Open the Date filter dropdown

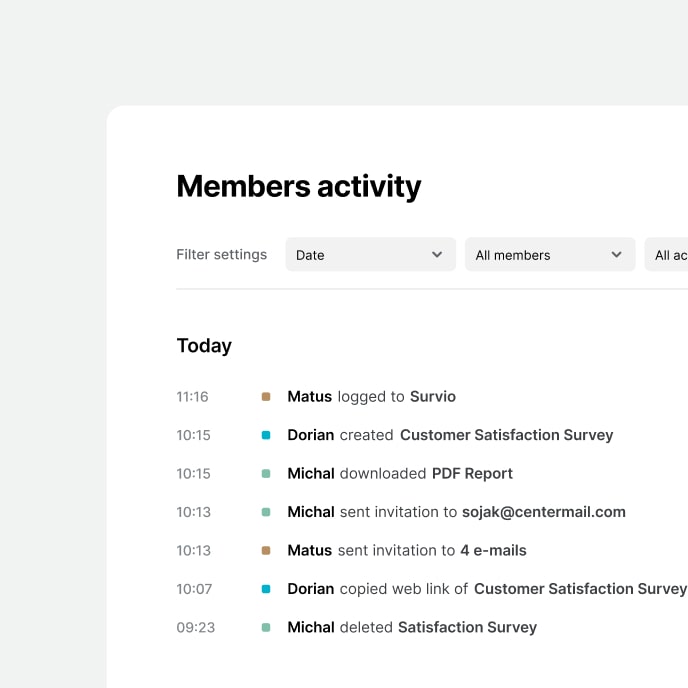click(x=370, y=254)
